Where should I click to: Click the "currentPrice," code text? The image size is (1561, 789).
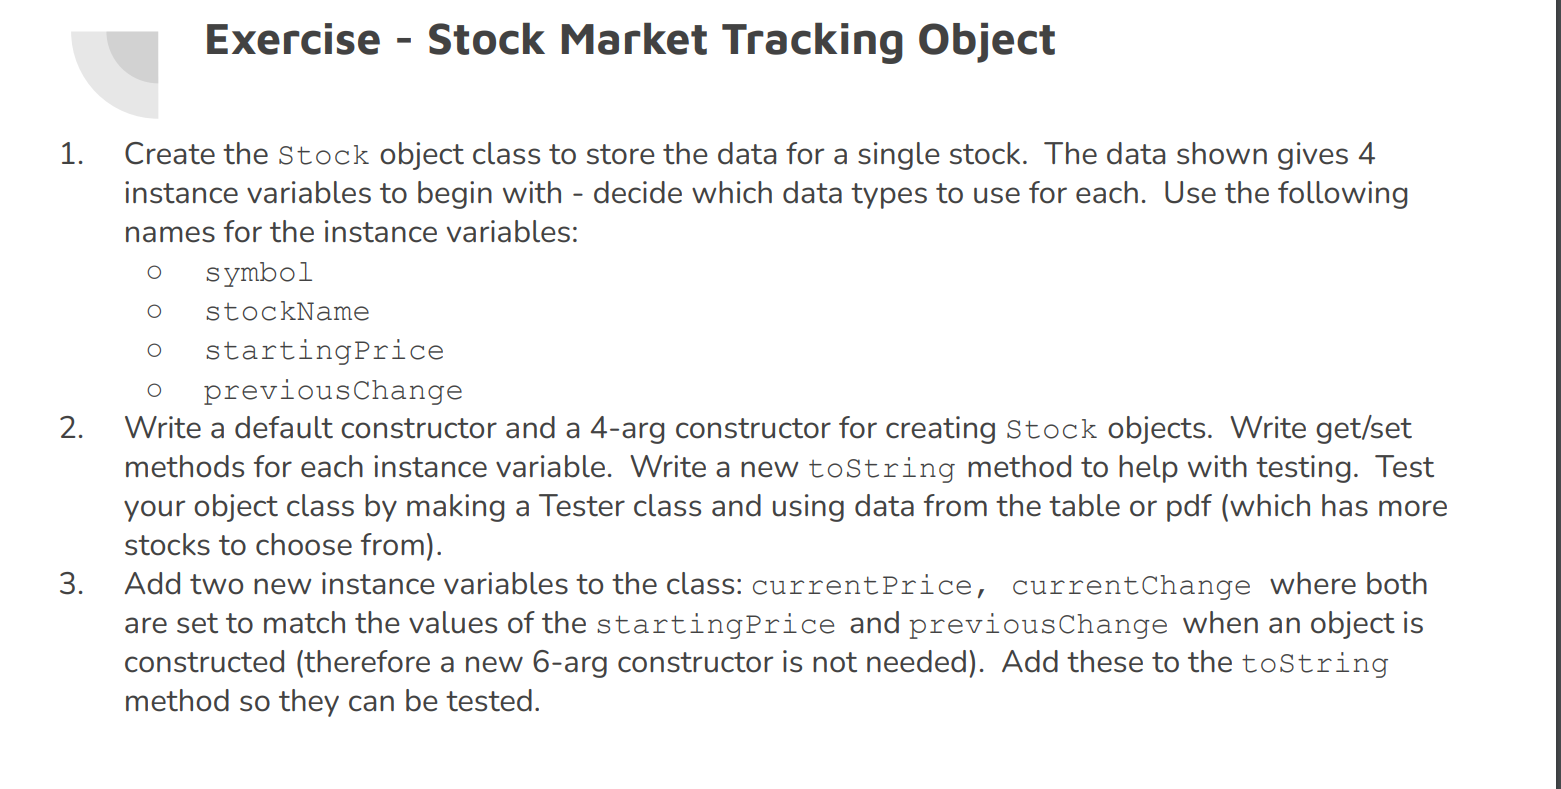point(869,585)
